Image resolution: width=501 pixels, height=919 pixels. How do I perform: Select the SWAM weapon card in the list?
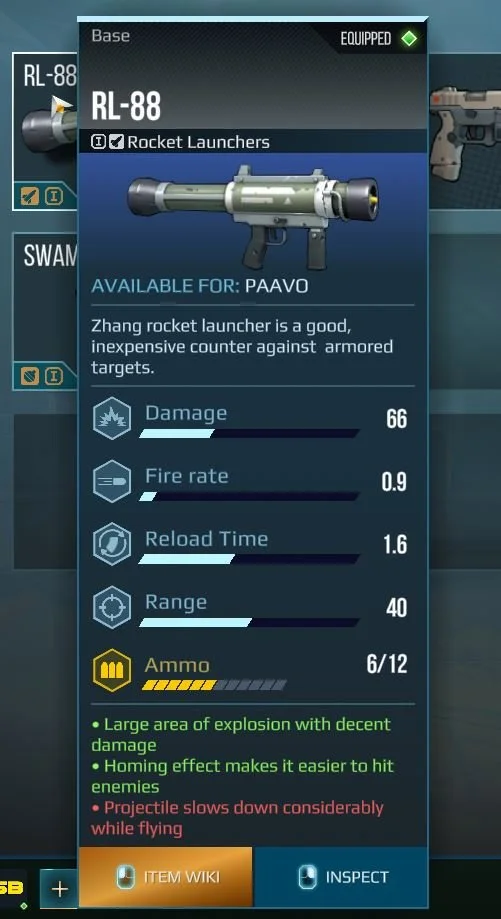[45, 311]
